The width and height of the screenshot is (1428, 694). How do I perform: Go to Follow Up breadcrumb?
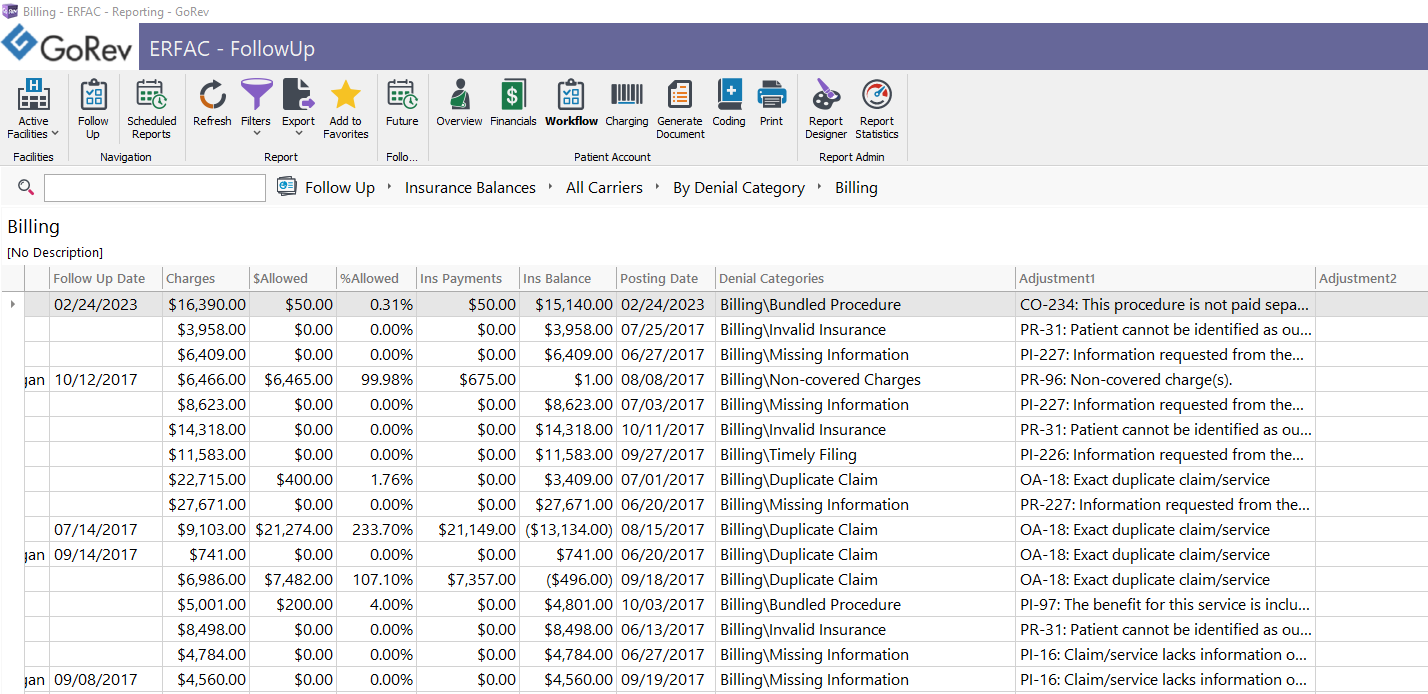coord(340,187)
